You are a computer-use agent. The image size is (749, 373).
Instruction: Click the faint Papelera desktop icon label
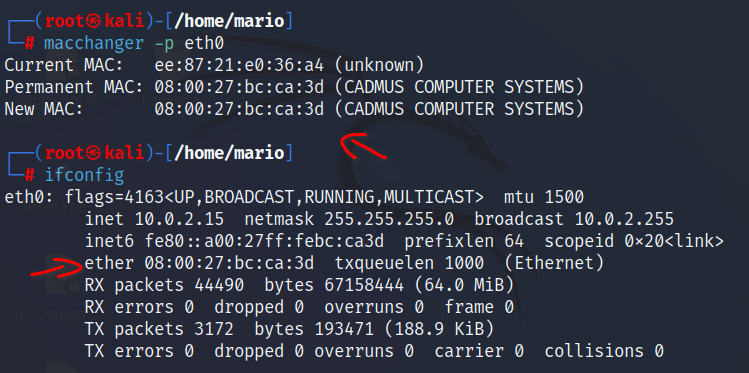(170, 99)
